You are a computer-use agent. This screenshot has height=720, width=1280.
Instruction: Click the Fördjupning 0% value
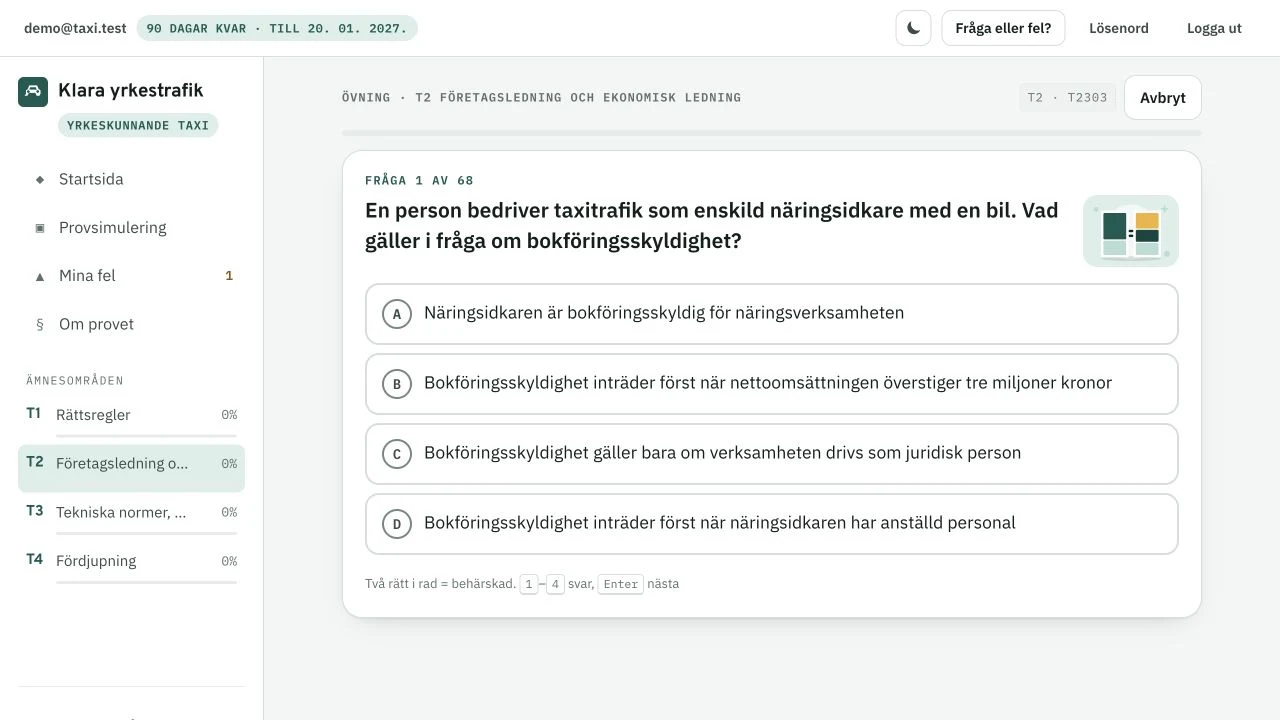click(229, 561)
